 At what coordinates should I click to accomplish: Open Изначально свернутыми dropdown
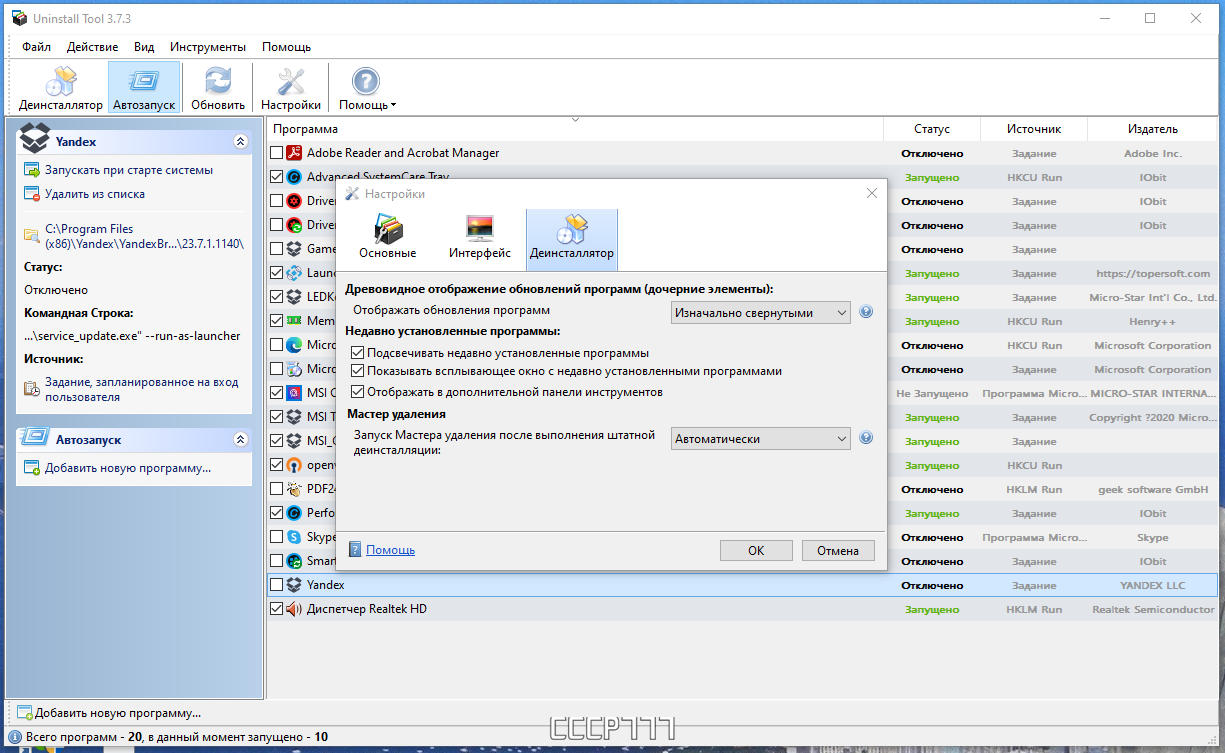[x=760, y=313]
